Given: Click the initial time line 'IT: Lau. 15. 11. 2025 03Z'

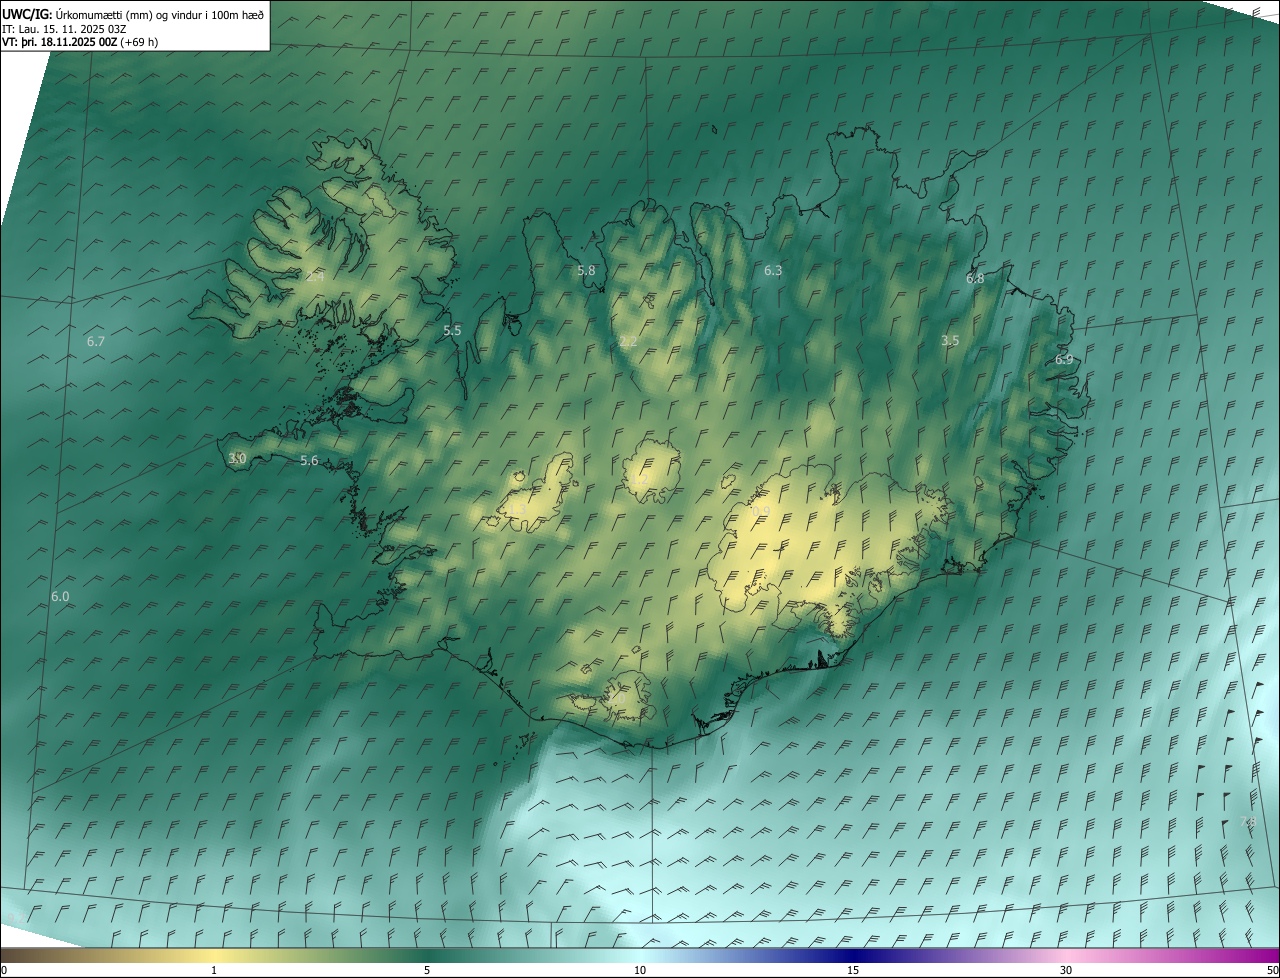Looking at the screenshot, I should (x=64, y=28).
